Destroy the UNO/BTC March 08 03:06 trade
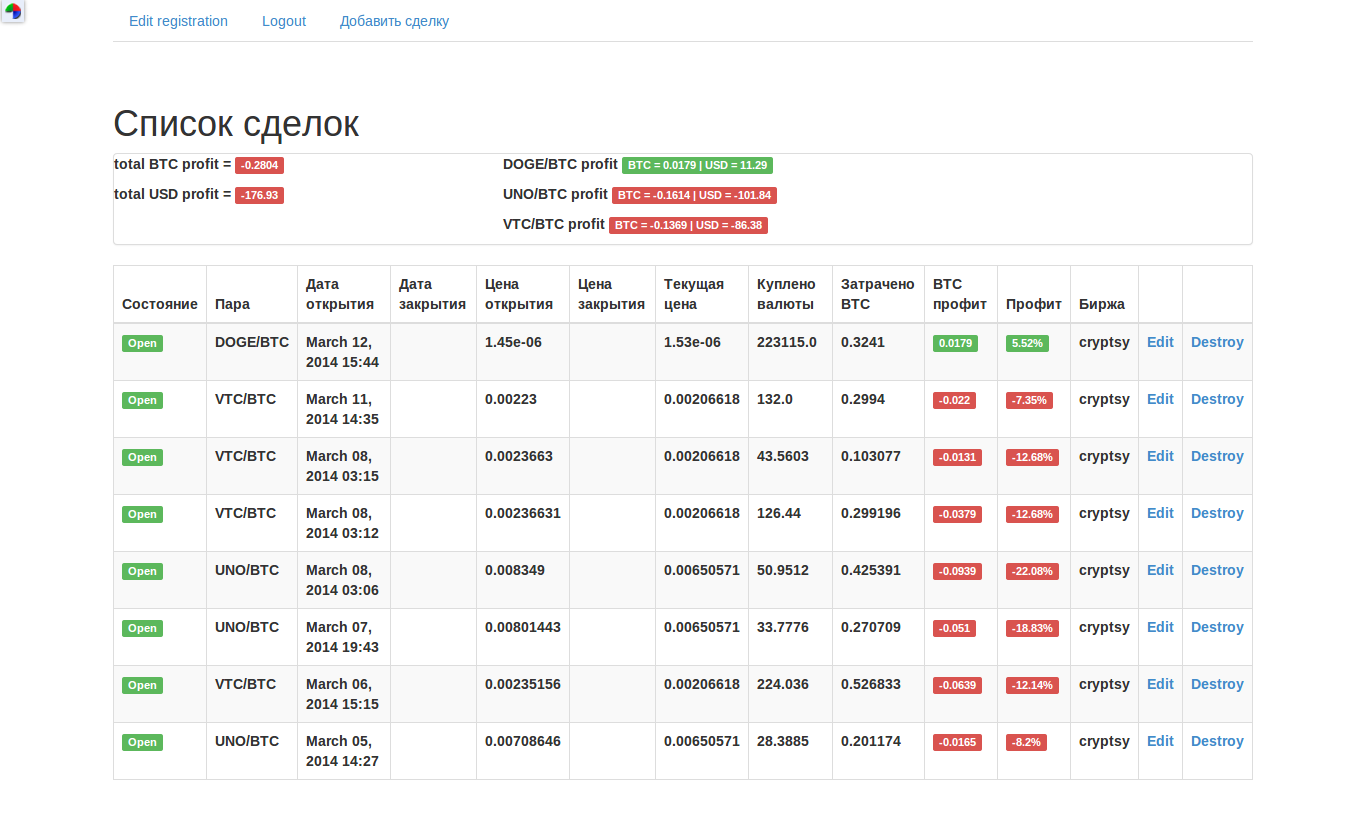Viewport: 1366px width, 820px height. 1217,570
